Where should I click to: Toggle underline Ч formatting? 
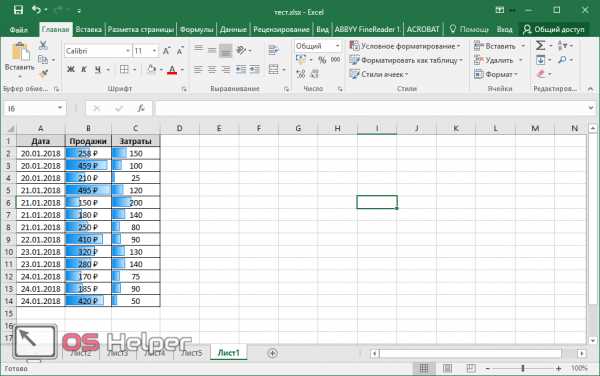pyautogui.click(x=98, y=70)
